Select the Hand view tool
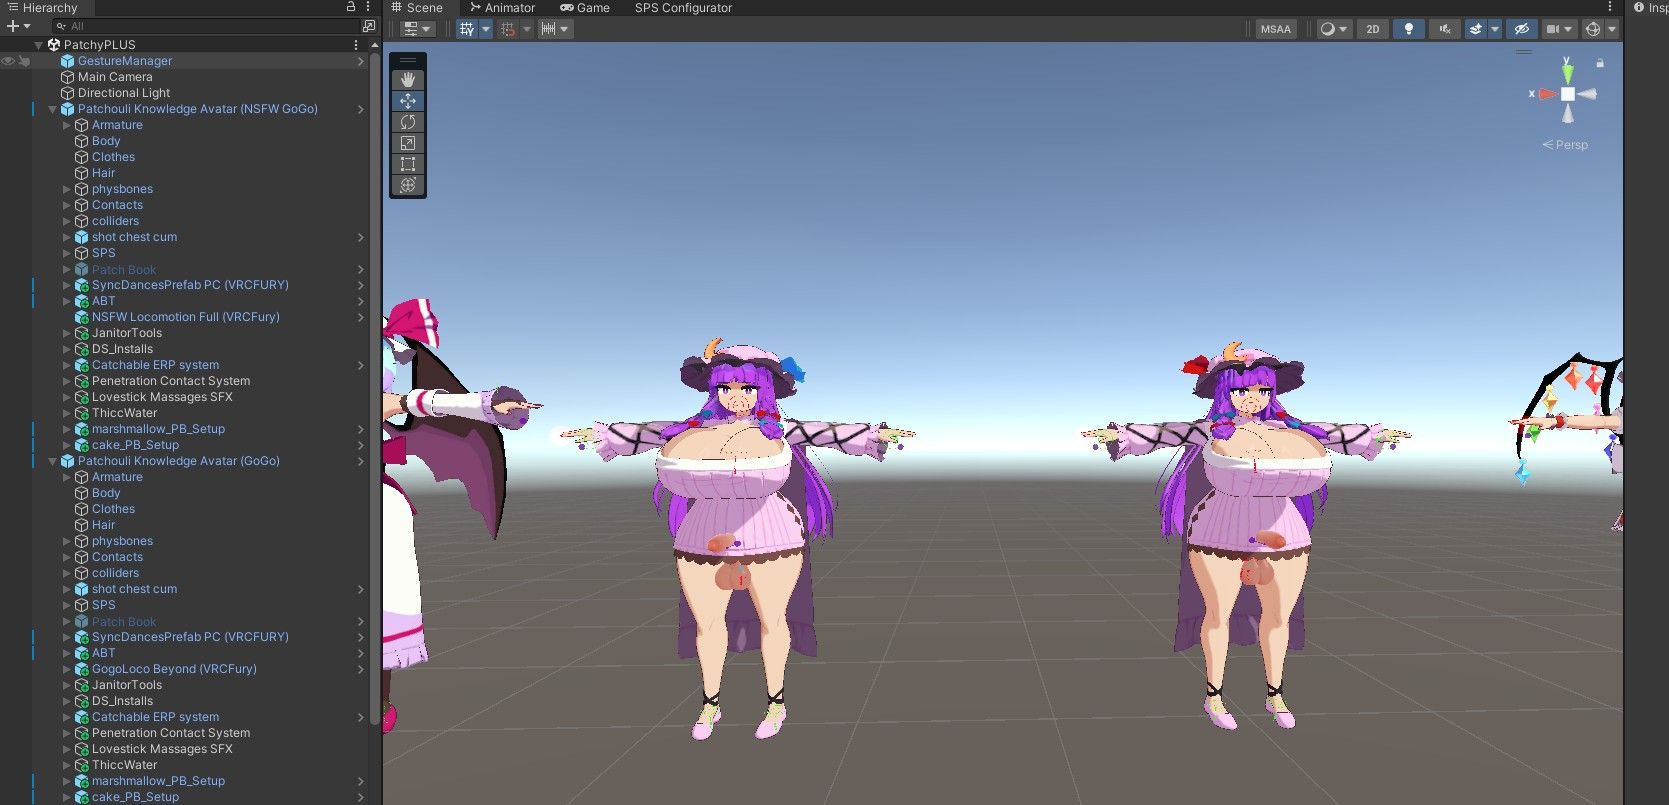The image size is (1669, 805). pos(408,79)
